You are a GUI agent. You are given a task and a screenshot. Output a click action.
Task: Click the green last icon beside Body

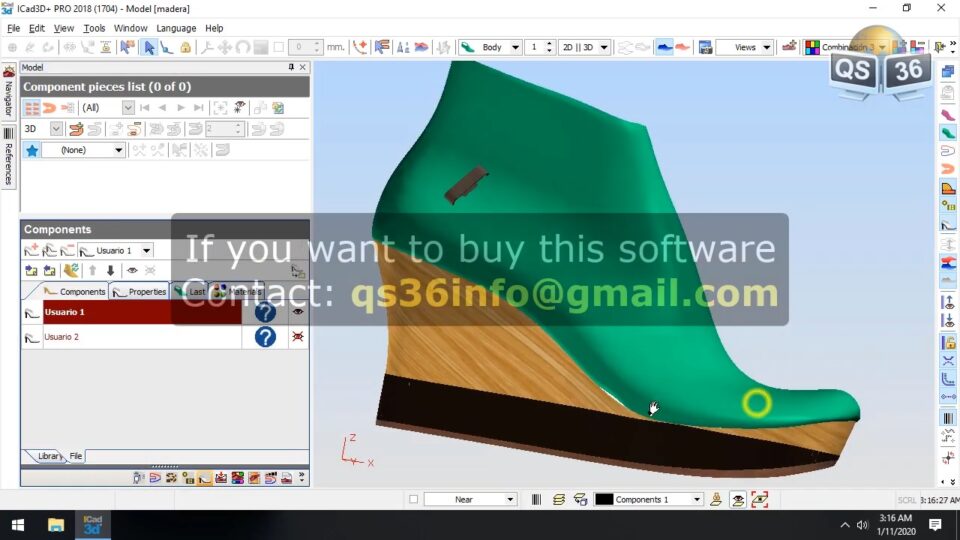[468, 47]
